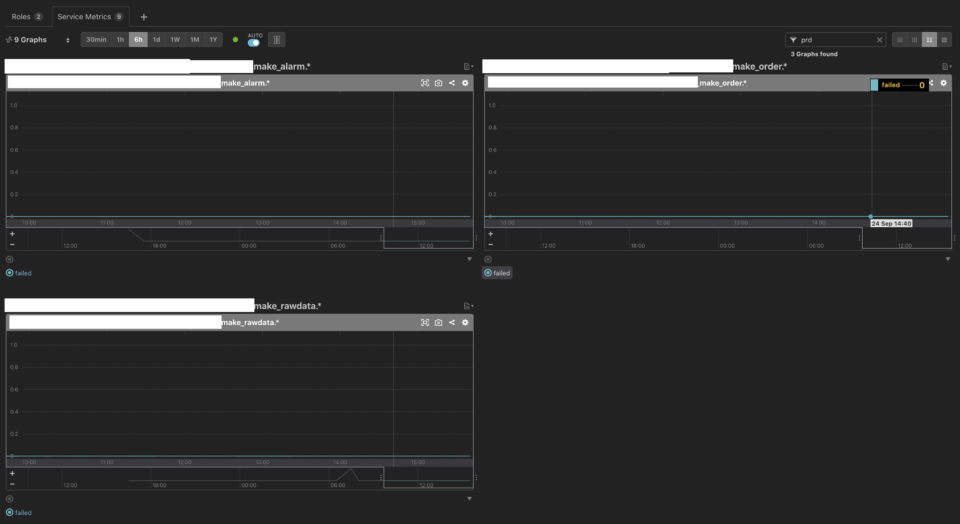Share the make_alarm graph
This screenshot has height=524, width=960.
[452, 83]
